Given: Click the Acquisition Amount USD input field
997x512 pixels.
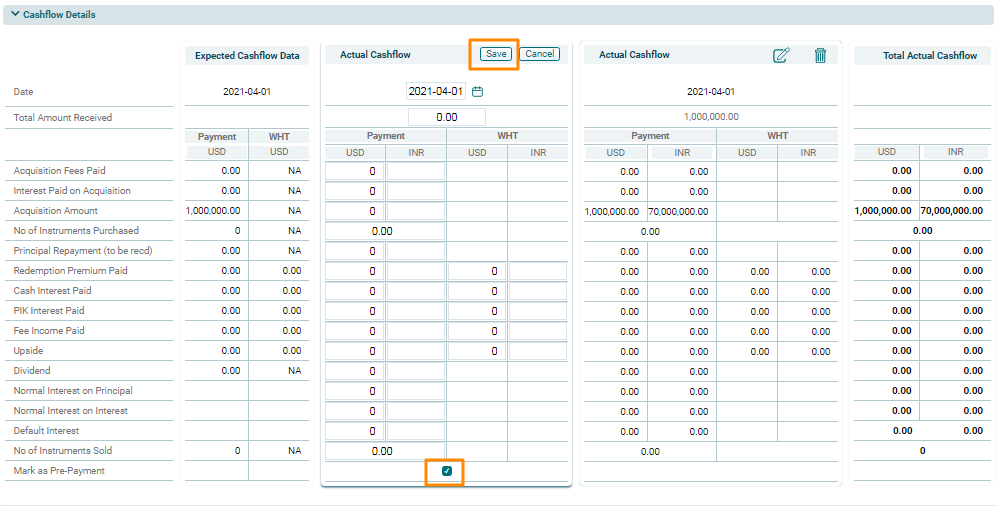Looking at the screenshot, I should (355, 211).
